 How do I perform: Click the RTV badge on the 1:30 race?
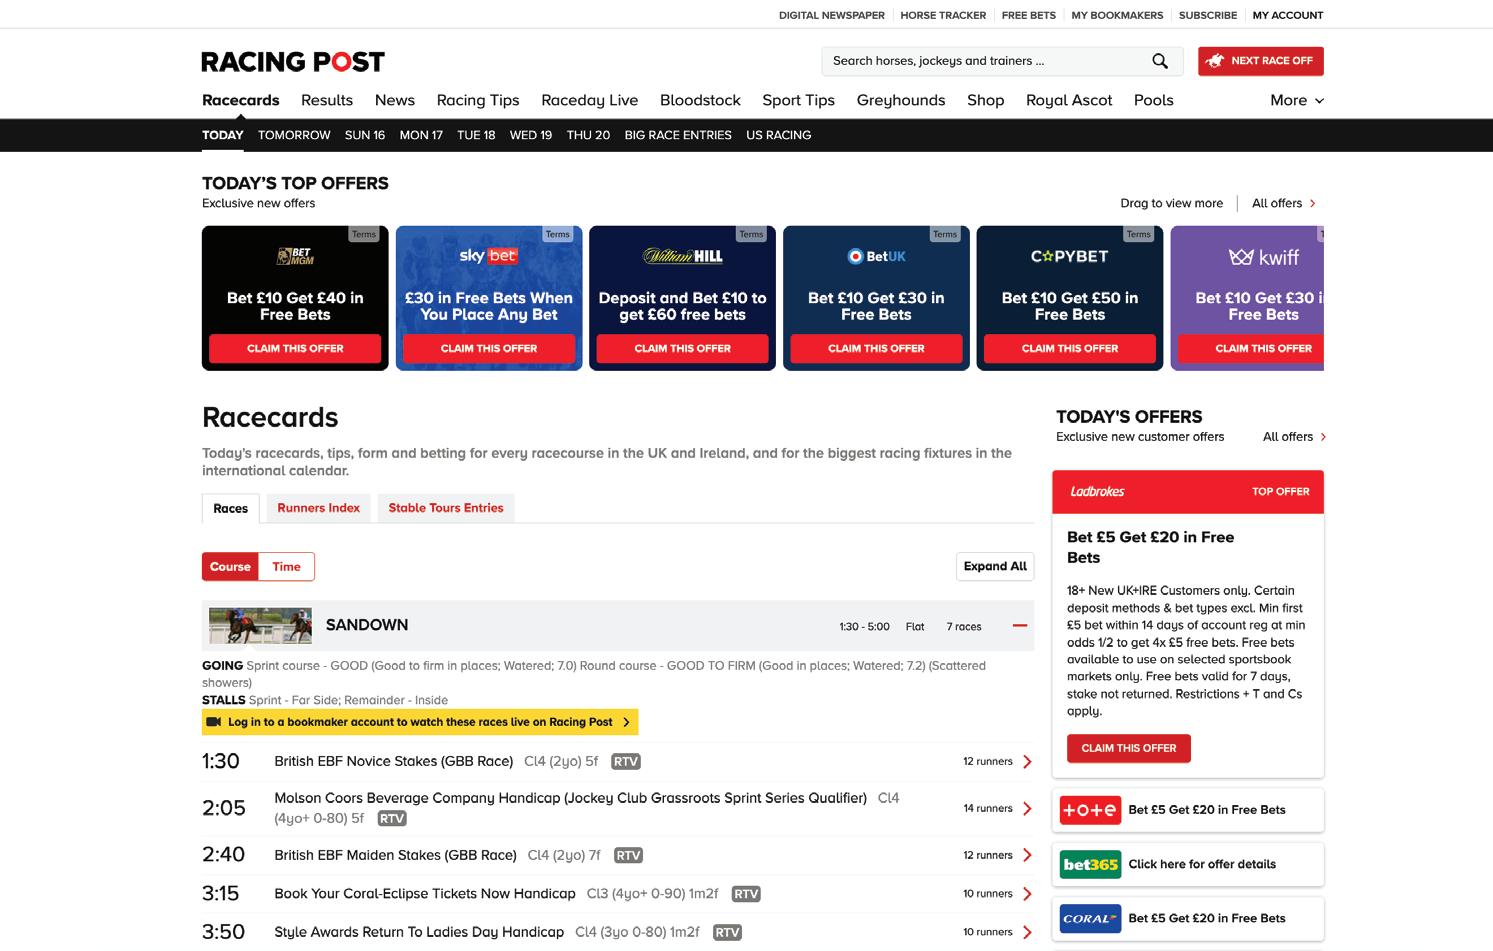[626, 762]
